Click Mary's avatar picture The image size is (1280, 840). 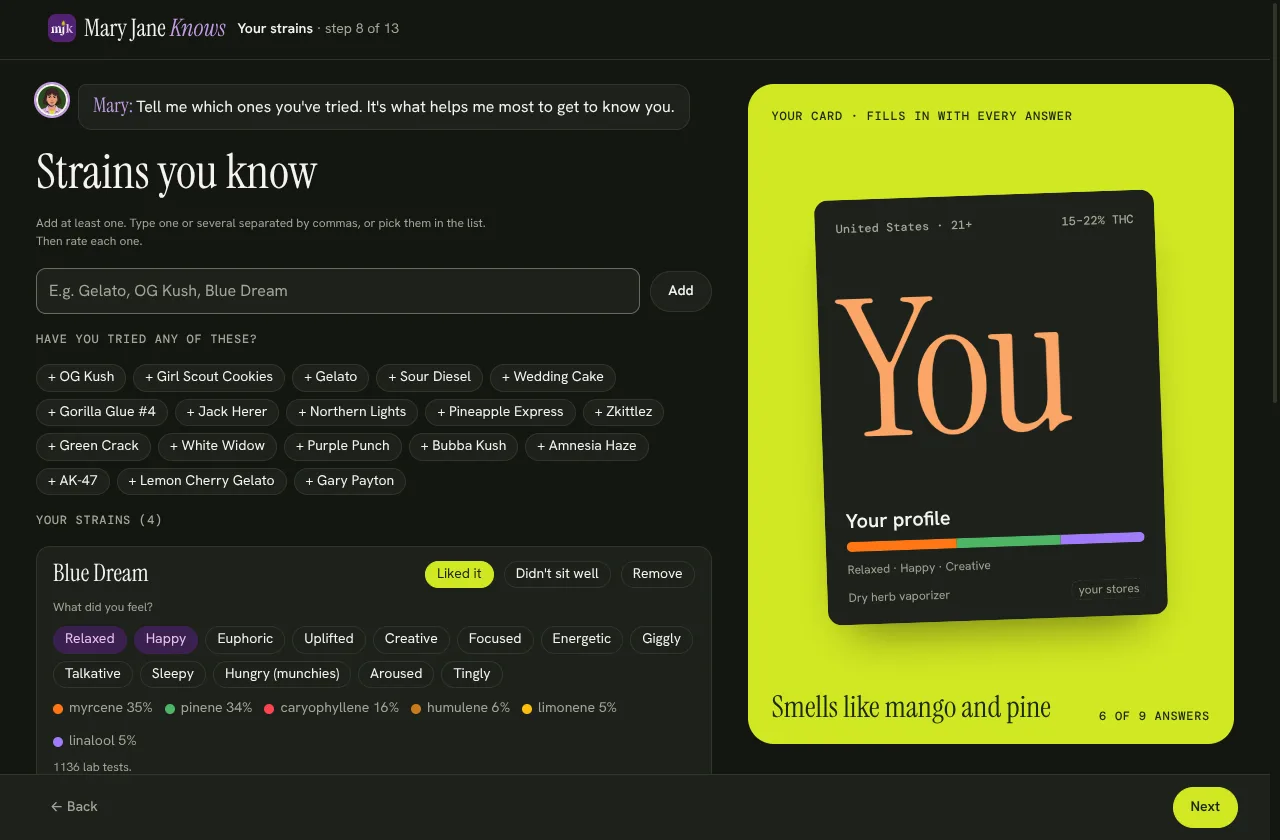click(52, 100)
